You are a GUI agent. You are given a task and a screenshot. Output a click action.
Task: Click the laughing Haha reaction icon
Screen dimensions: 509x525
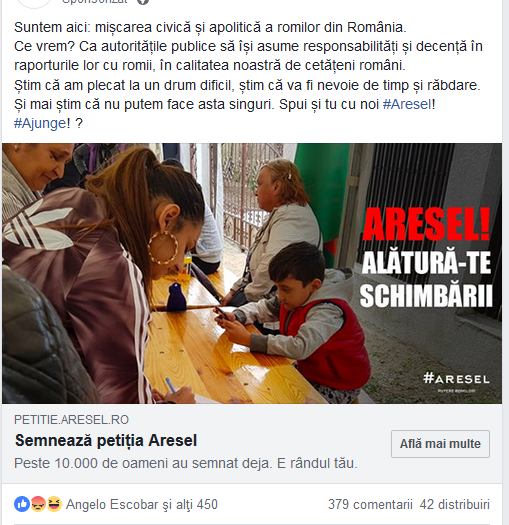tap(54, 504)
